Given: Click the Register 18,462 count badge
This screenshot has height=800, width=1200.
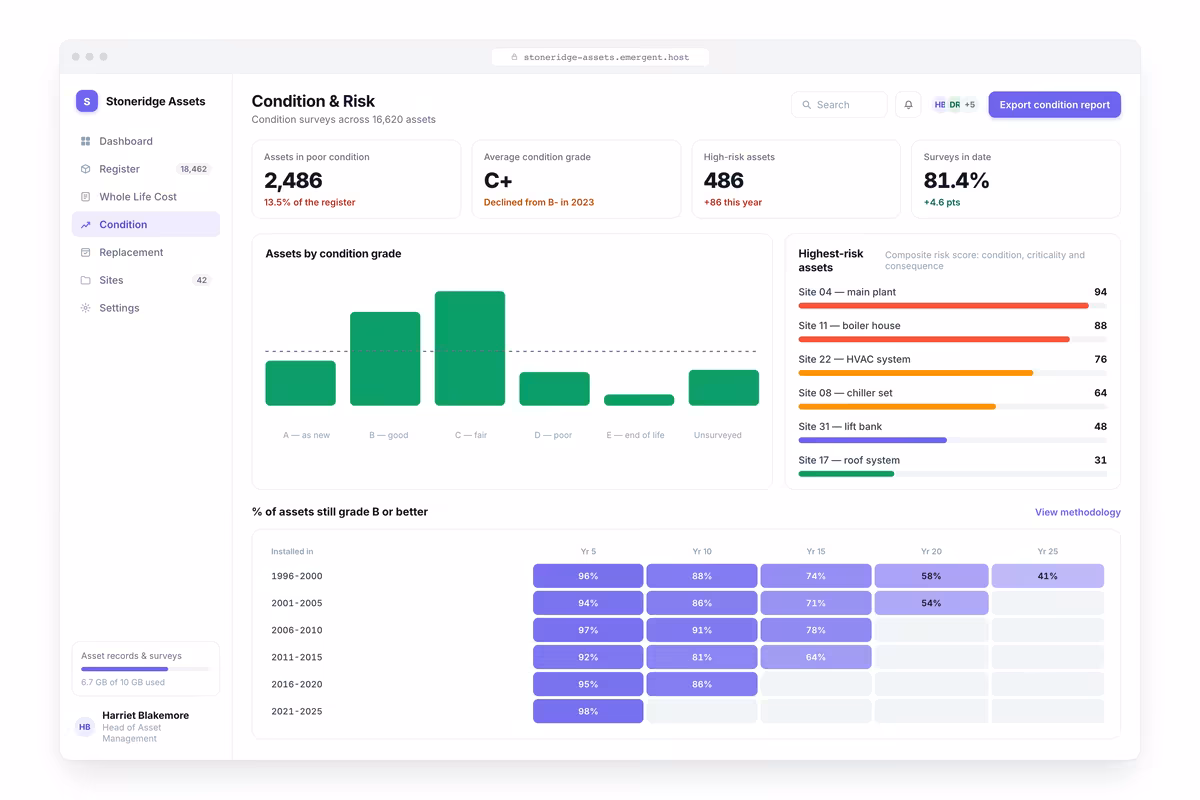Looking at the screenshot, I should point(193,169).
